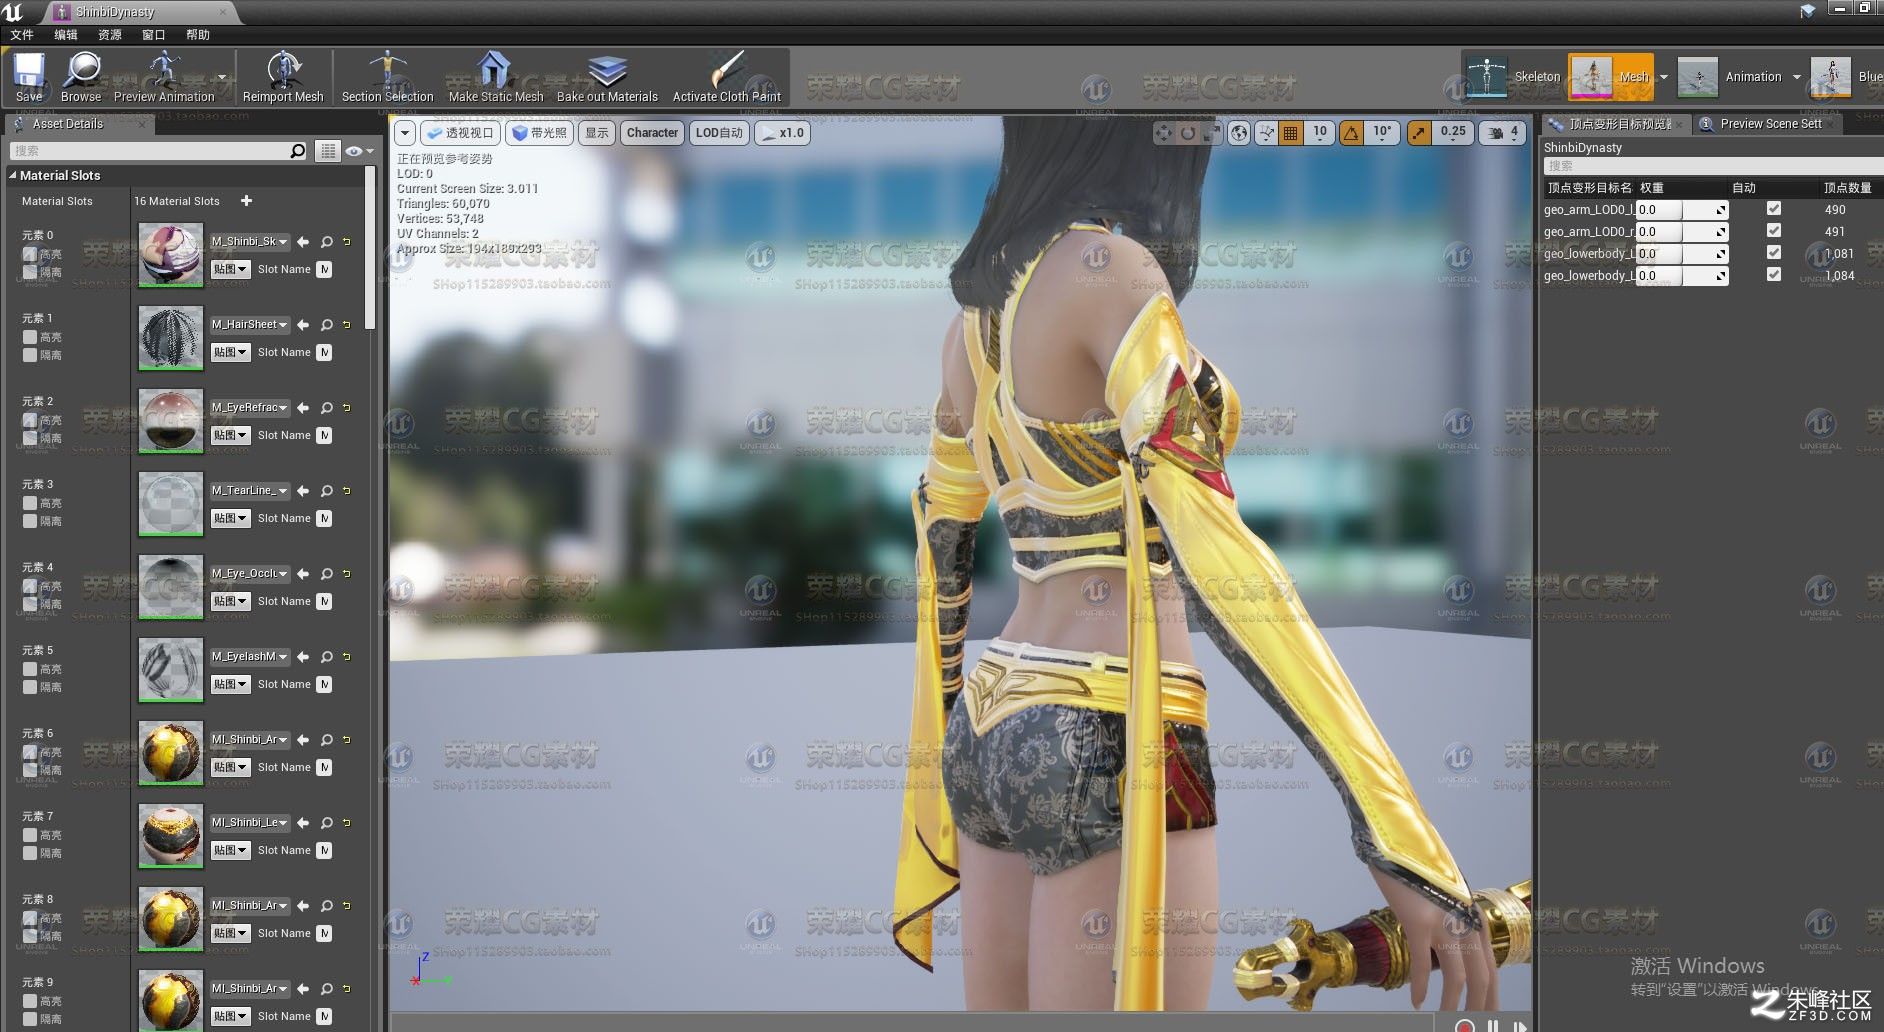Select the rotate gizmo mode in viewport
Viewport: 1884px width, 1032px height.
1187,133
